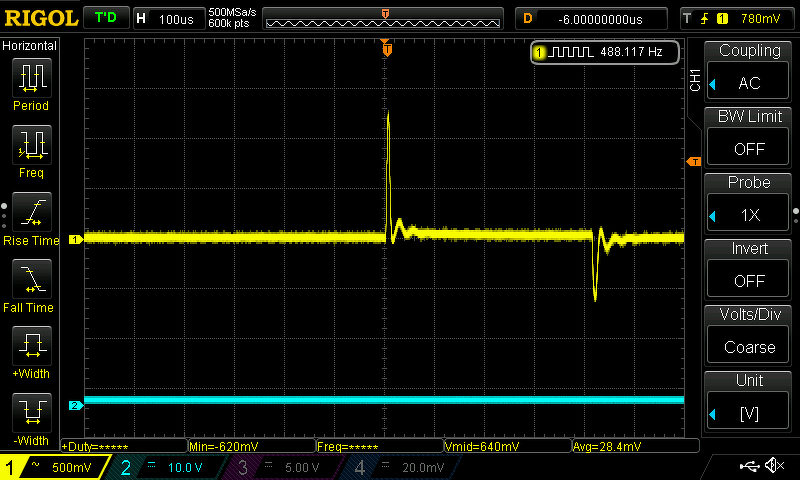This screenshot has width=800, height=480.
Task: Click the Min=-620mV measurement result
Action: 252,446
